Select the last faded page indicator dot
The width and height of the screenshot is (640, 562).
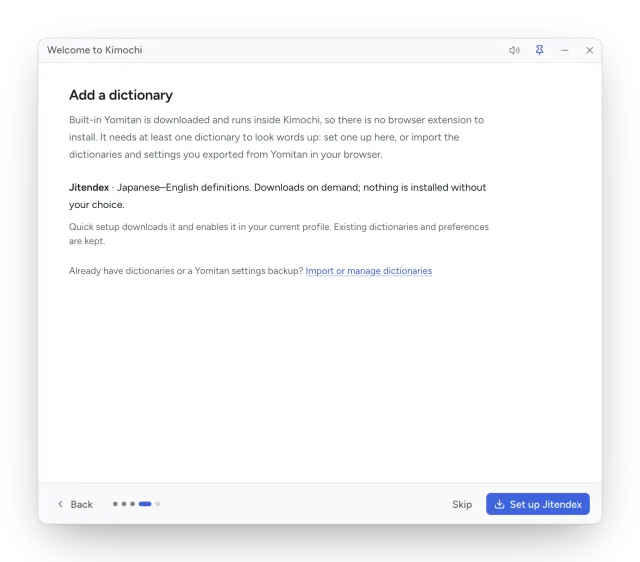[158, 504]
